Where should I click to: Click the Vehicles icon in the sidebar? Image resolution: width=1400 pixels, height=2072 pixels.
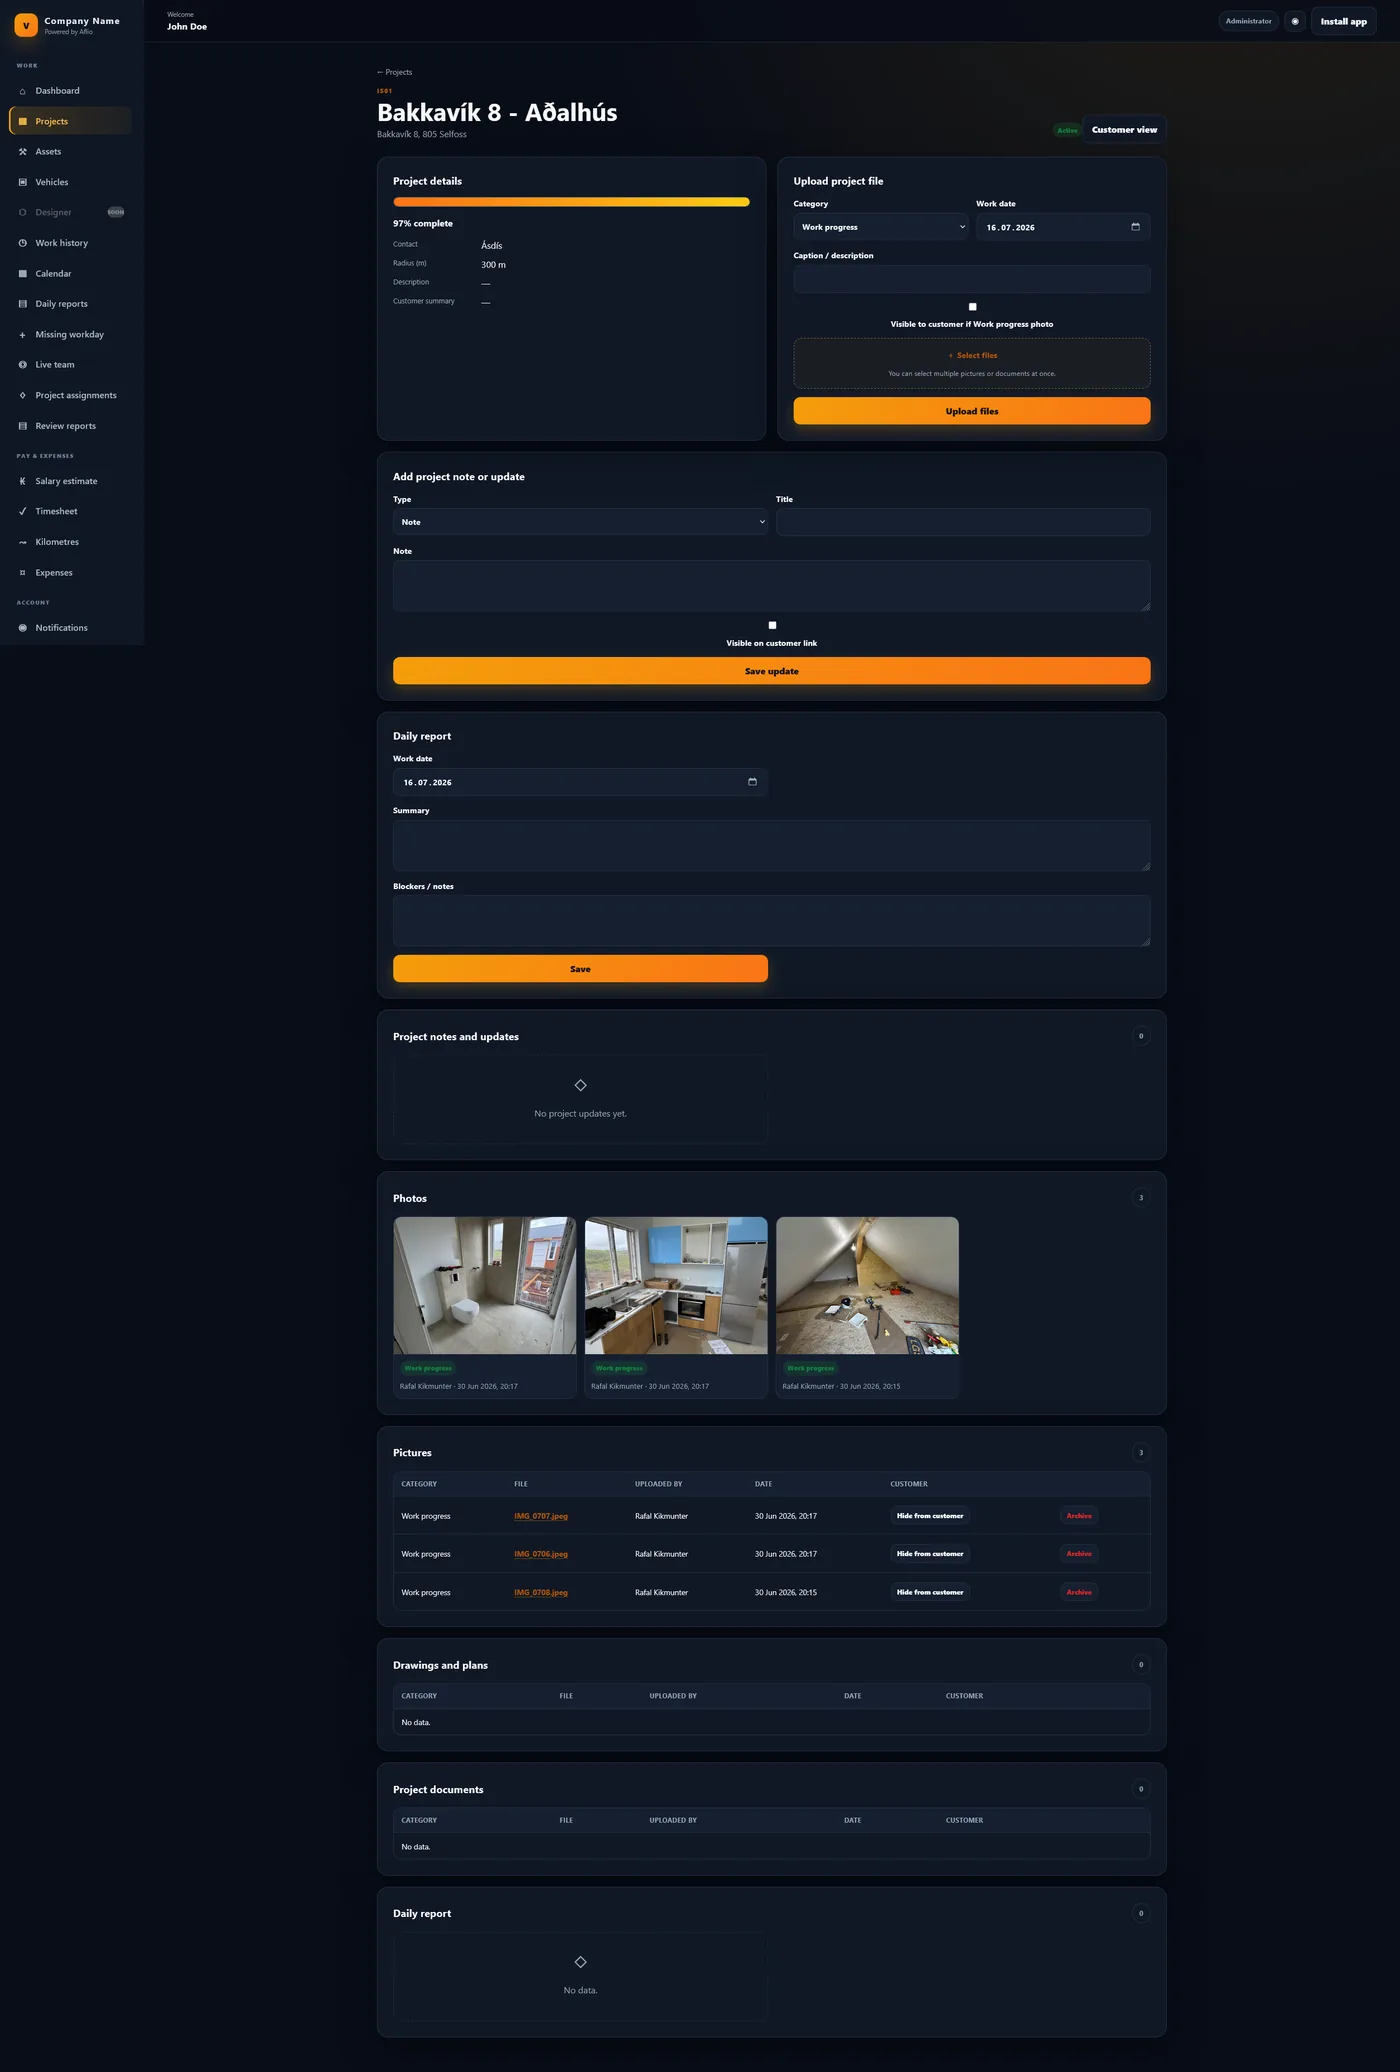pos(23,182)
